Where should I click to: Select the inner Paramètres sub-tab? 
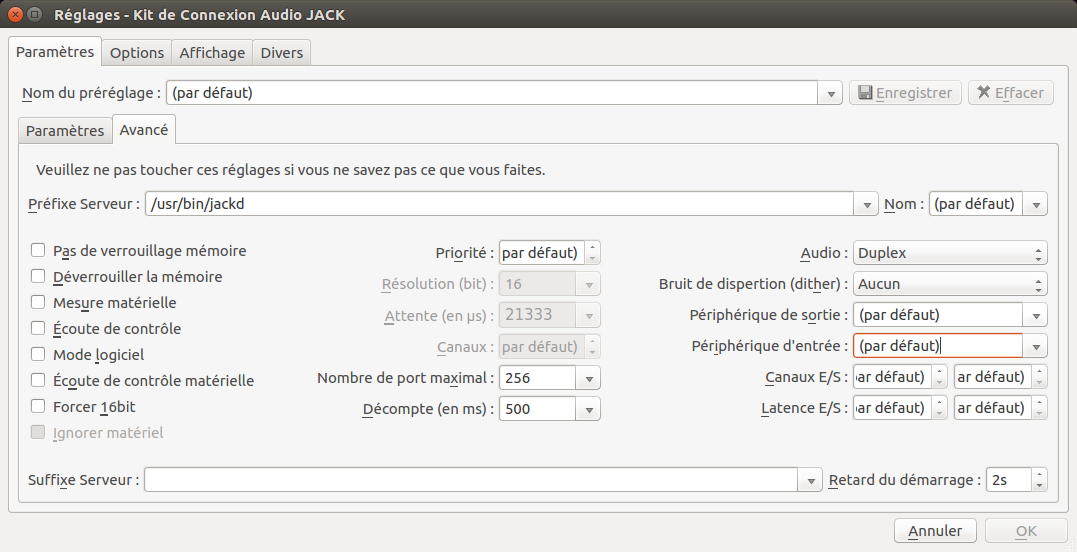tap(65, 131)
